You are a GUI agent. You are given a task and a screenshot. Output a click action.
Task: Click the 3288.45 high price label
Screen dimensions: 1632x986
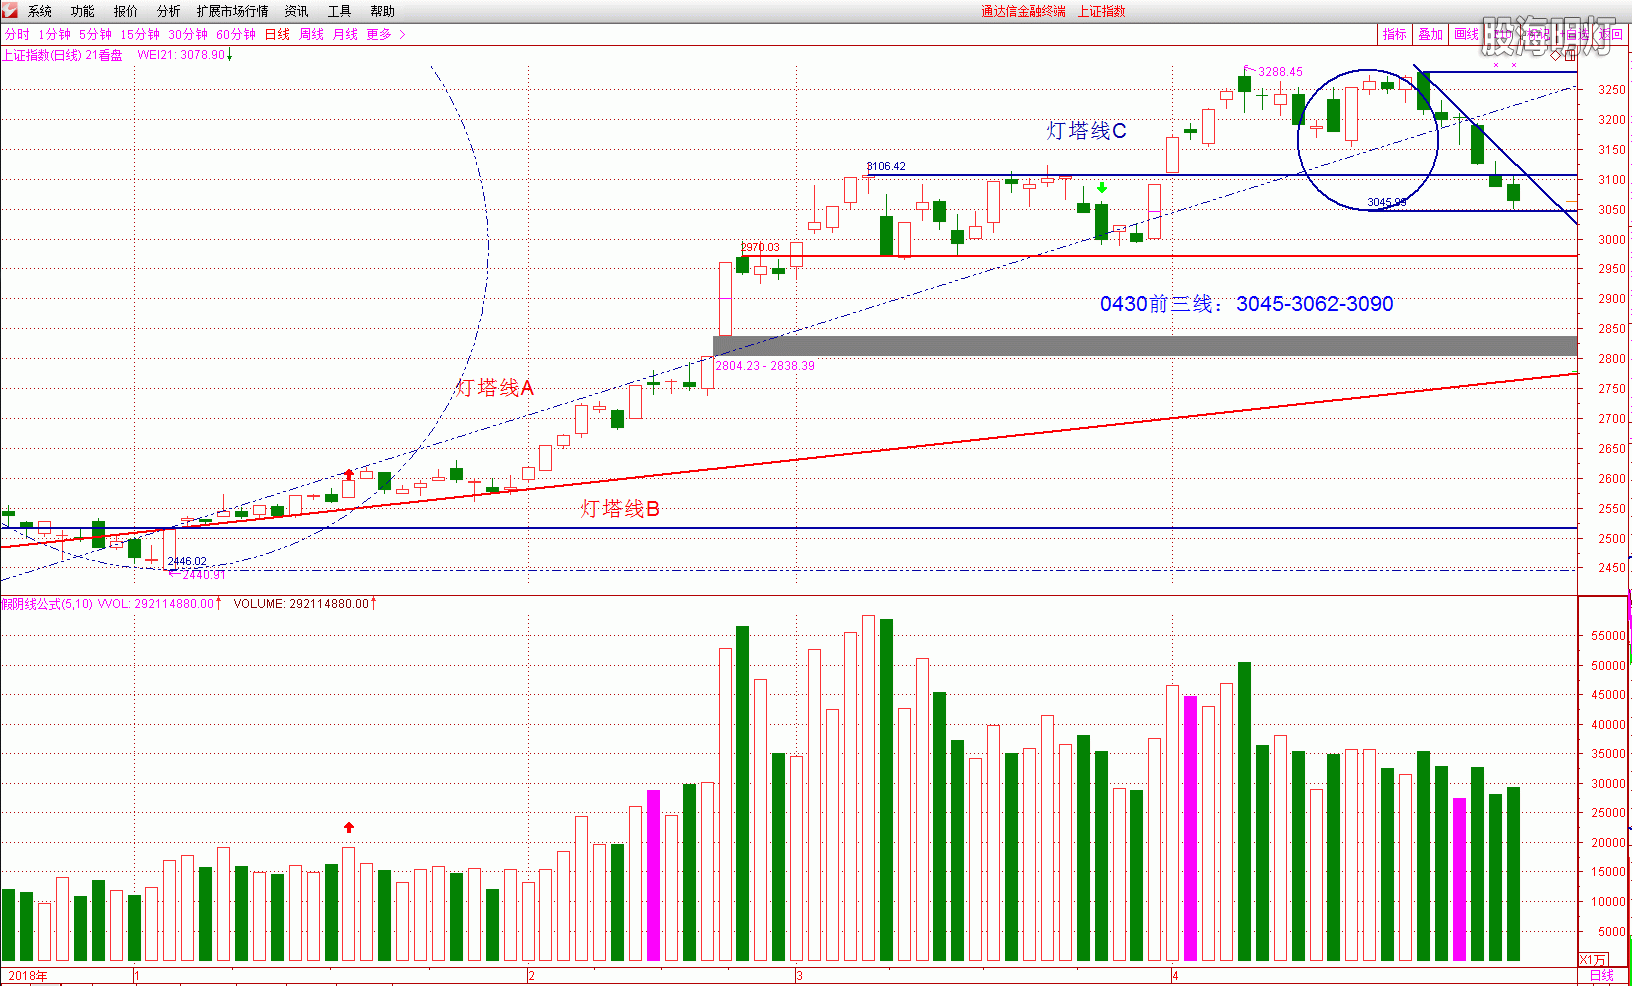[x=1280, y=71]
